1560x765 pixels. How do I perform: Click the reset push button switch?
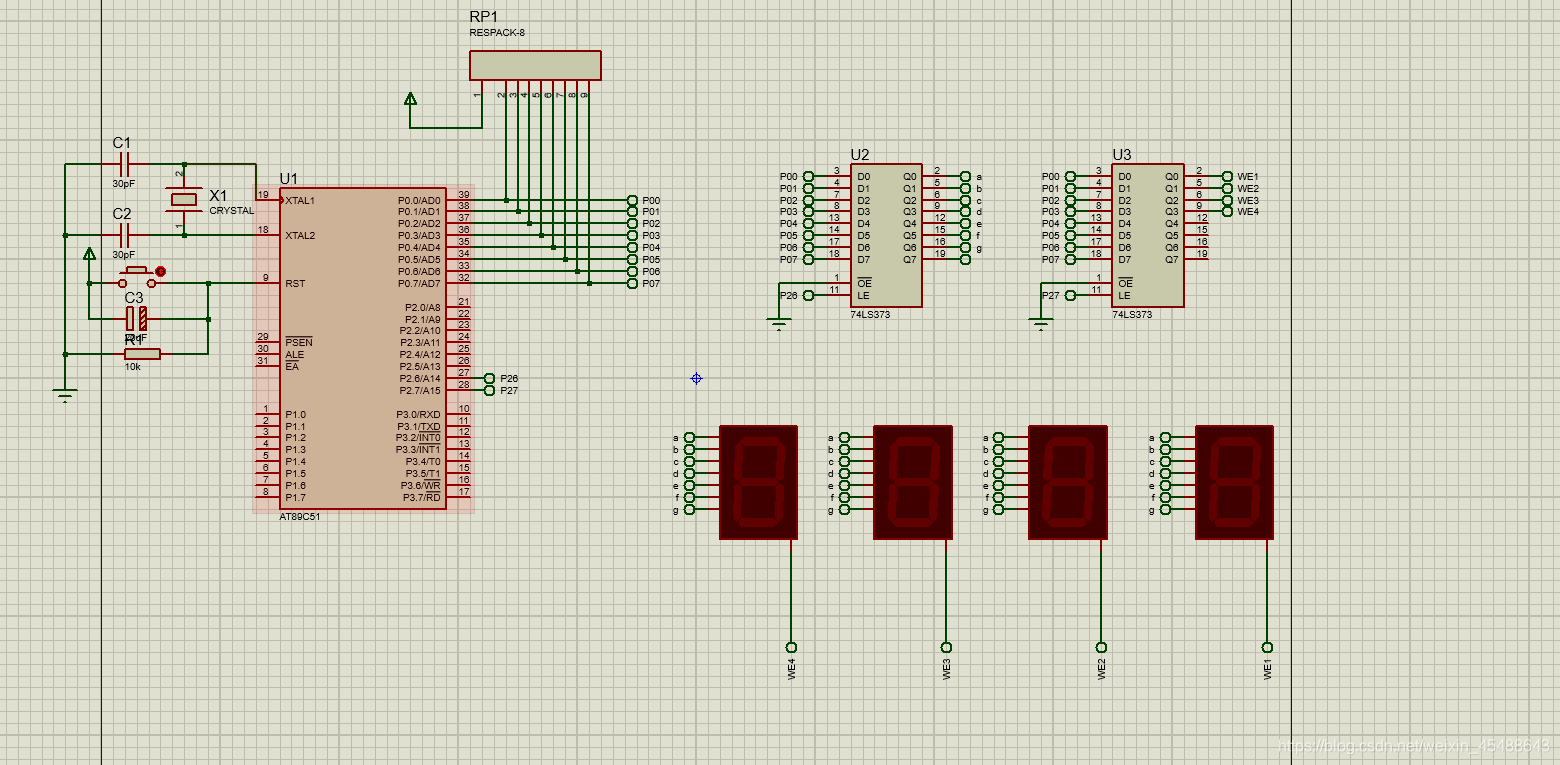[138, 277]
